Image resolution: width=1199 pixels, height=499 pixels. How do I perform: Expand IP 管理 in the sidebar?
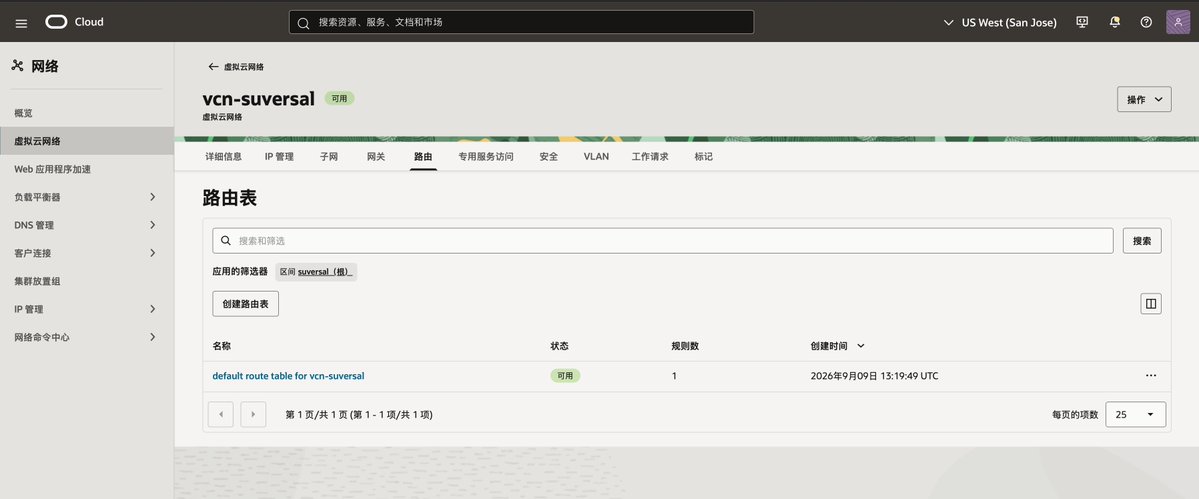(152, 309)
